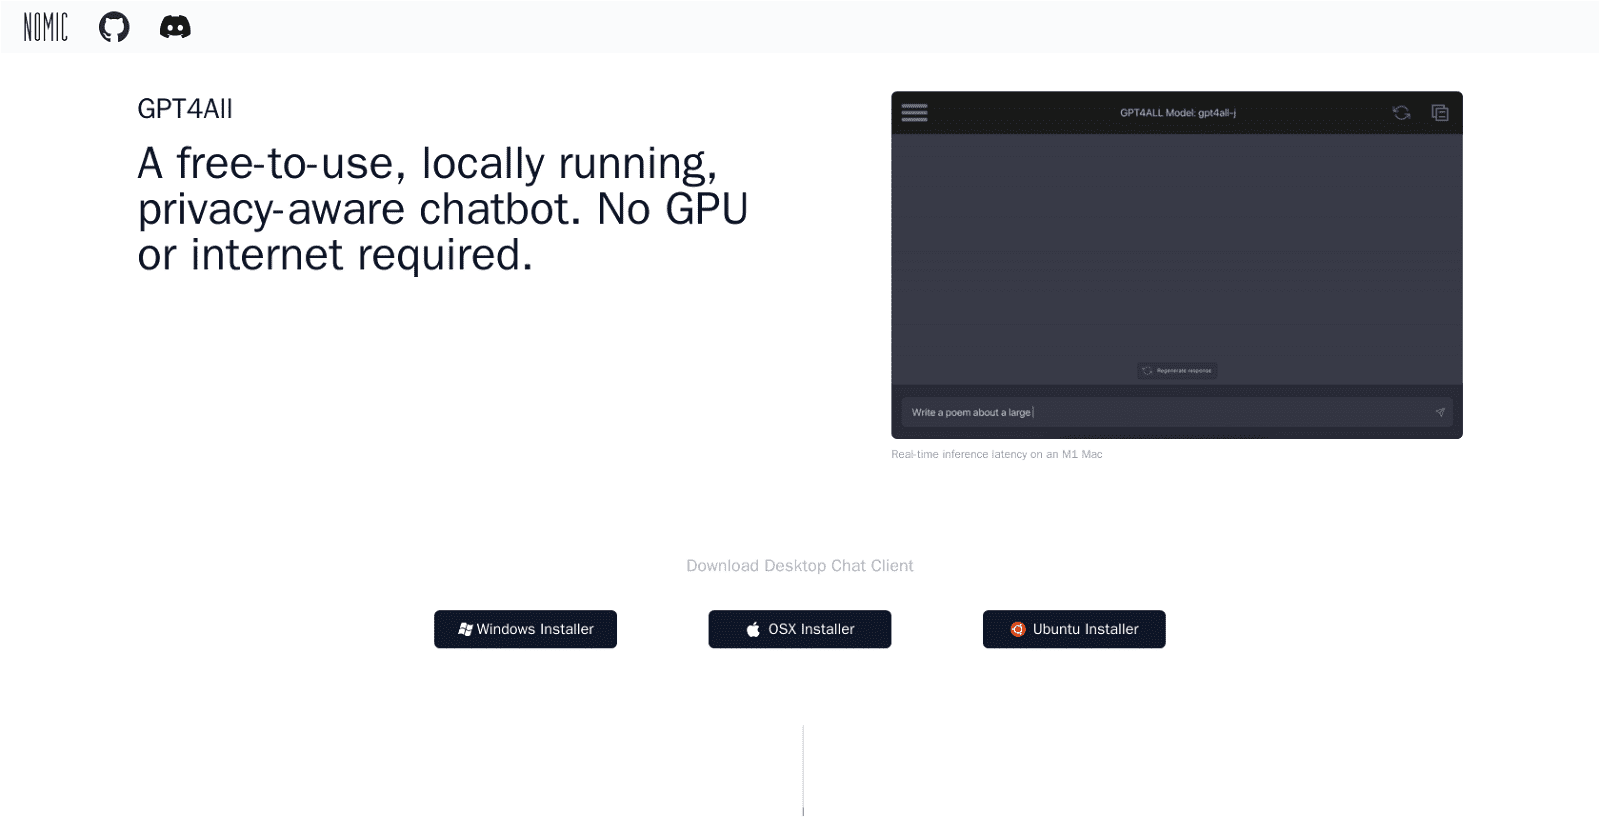Click 'Real-time inference latency on an M1 Mac' caption
This screenshot has width=1600, height=834.
pos(996,454)
